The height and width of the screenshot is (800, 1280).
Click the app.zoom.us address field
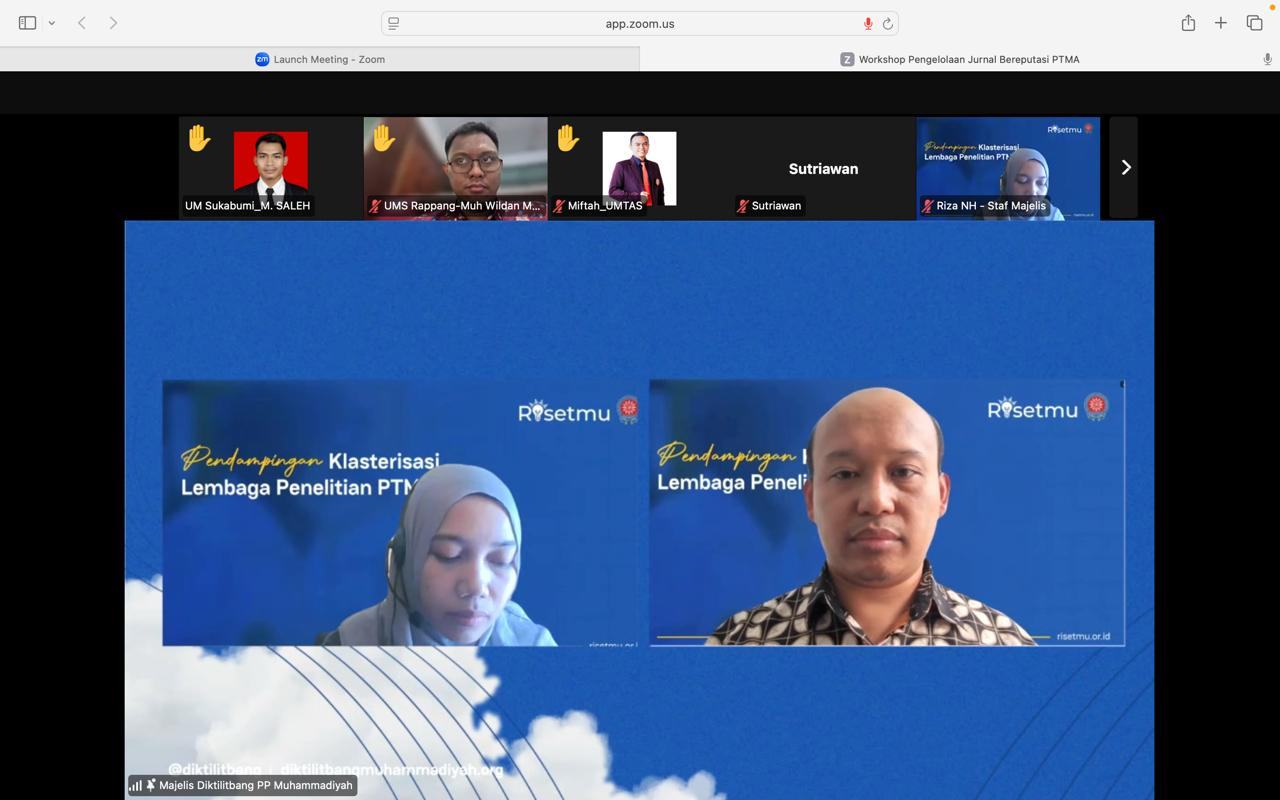tap(640, 23)
